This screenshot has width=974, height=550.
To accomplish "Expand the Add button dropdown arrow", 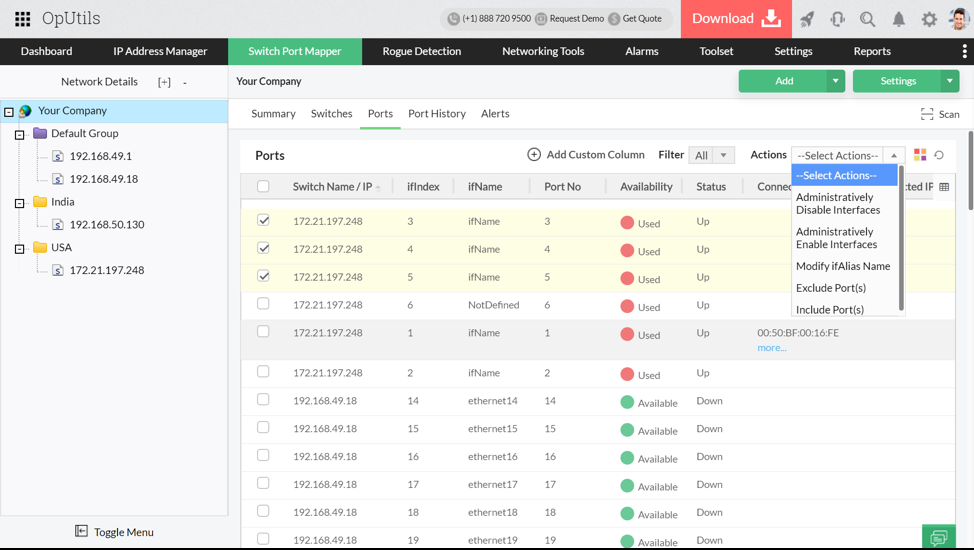I will [835, 81].
